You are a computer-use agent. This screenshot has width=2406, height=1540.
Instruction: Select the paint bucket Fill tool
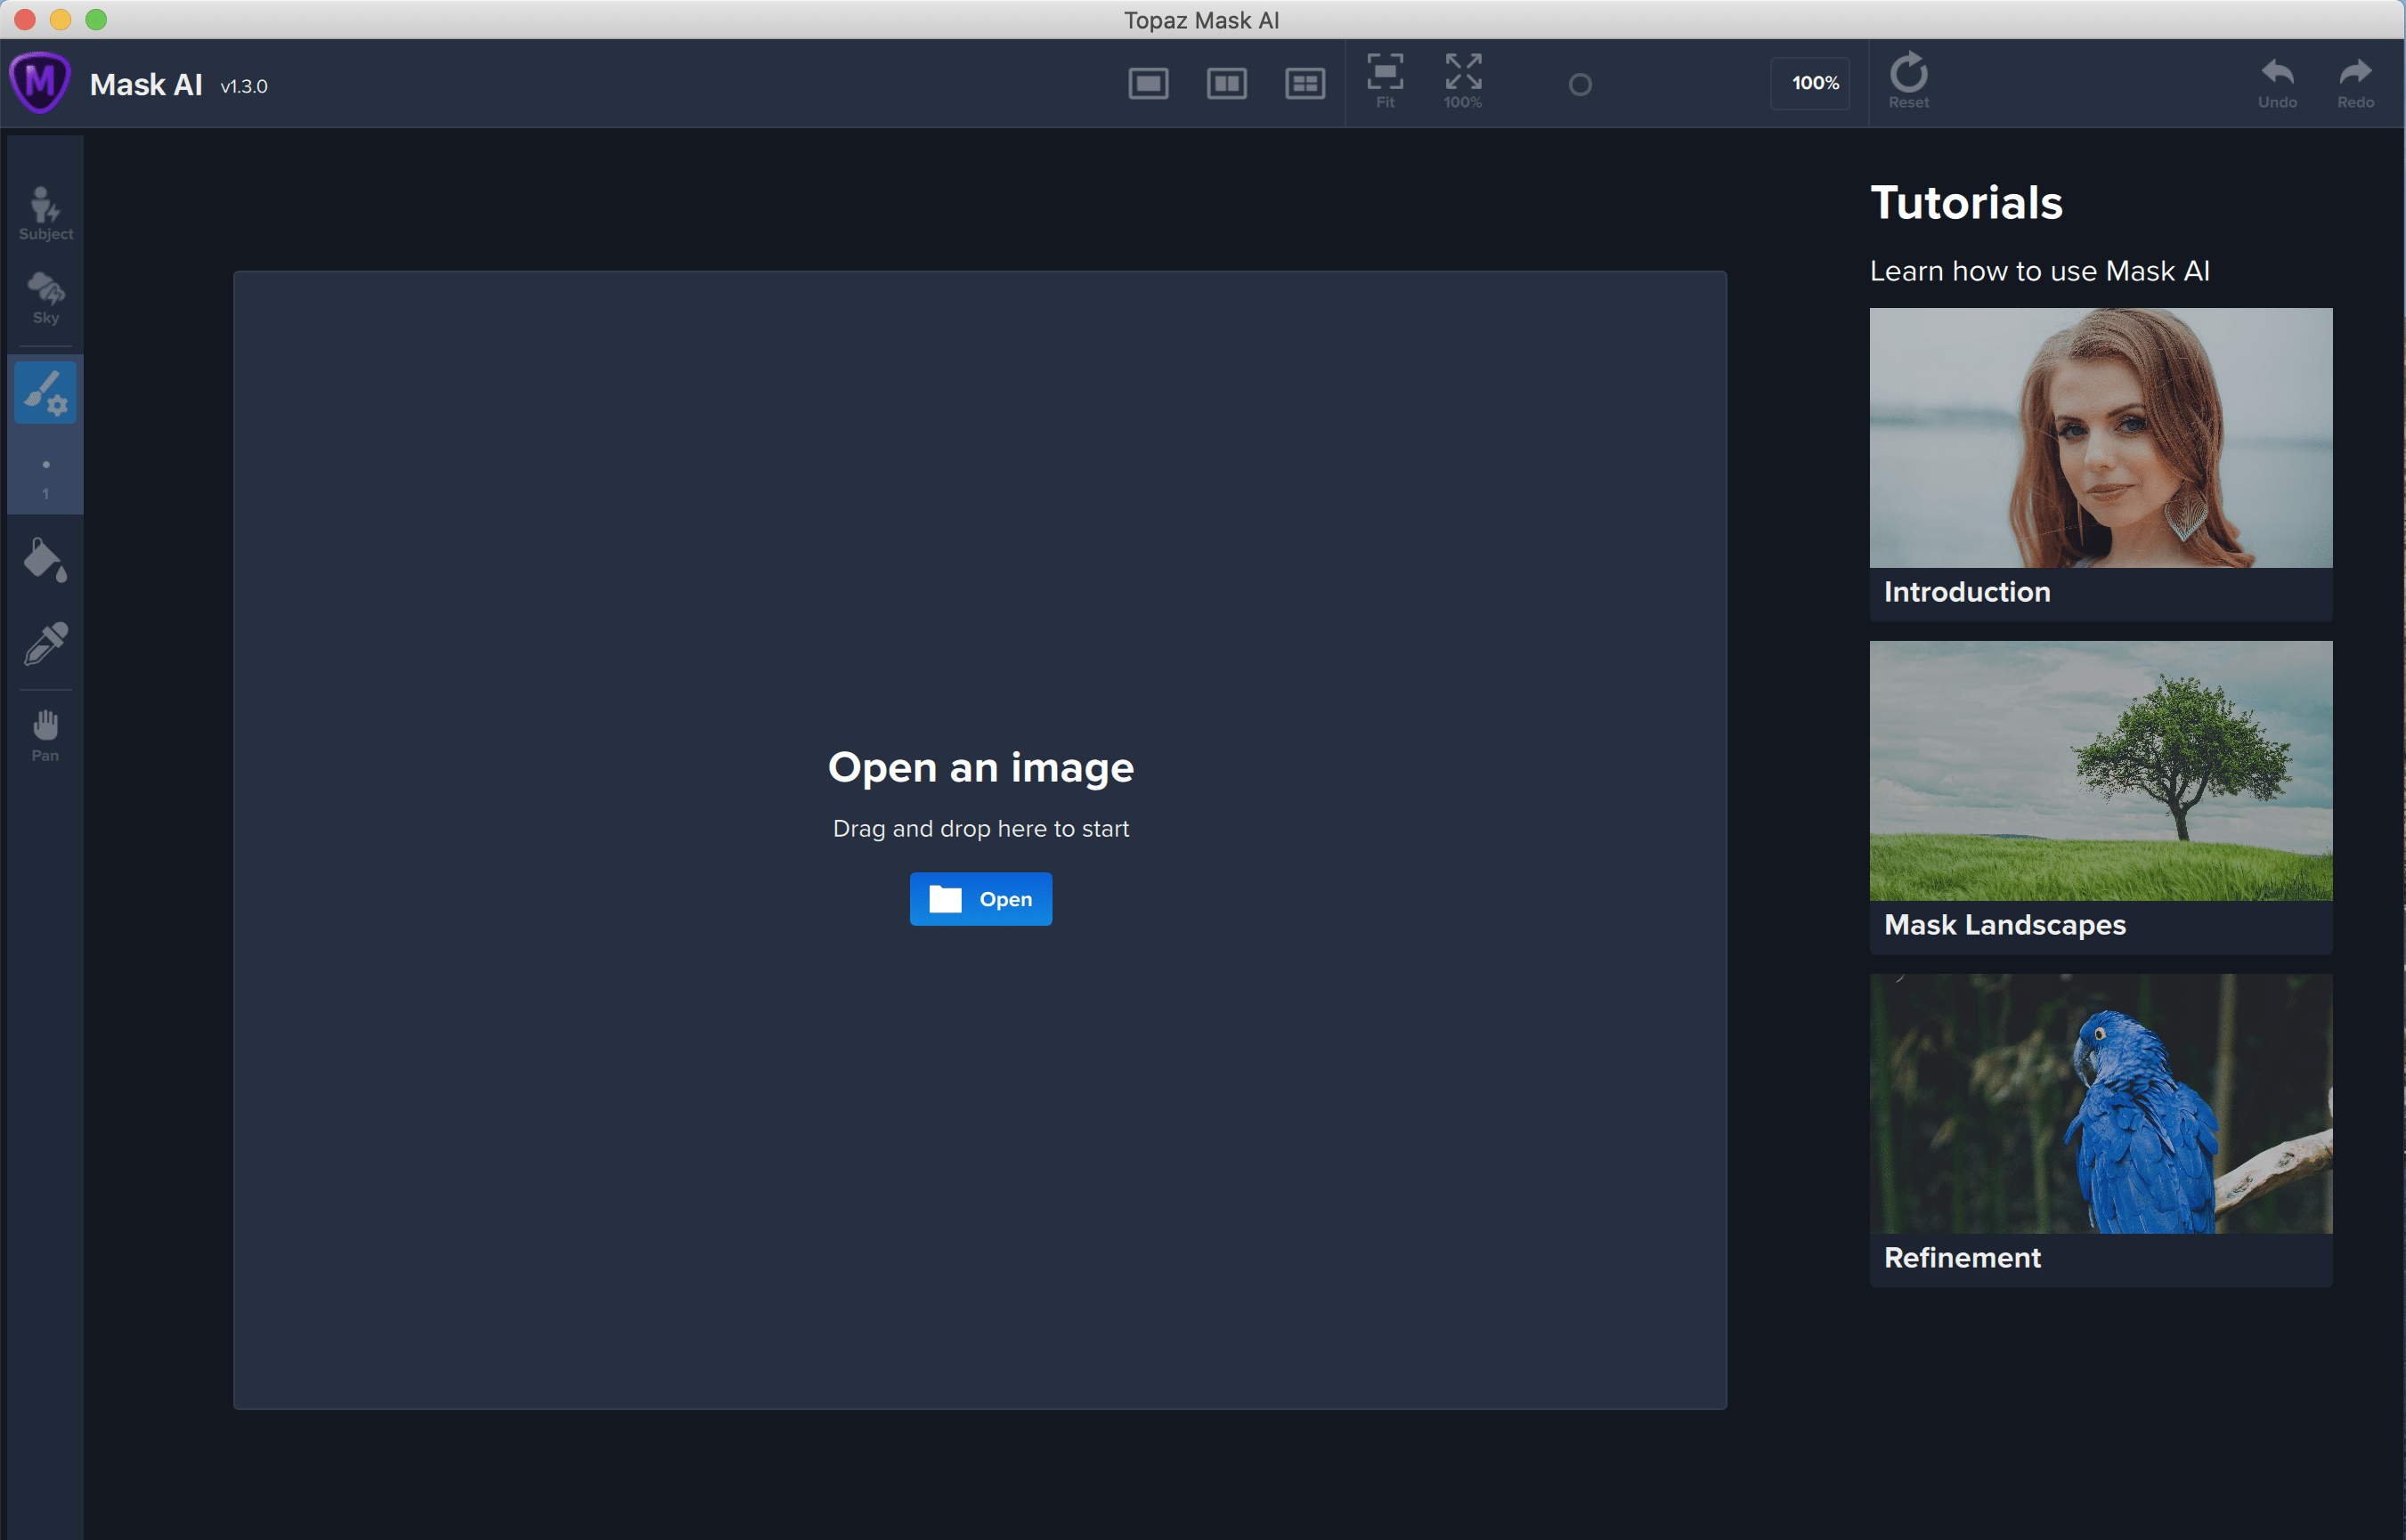click(45, 561)
